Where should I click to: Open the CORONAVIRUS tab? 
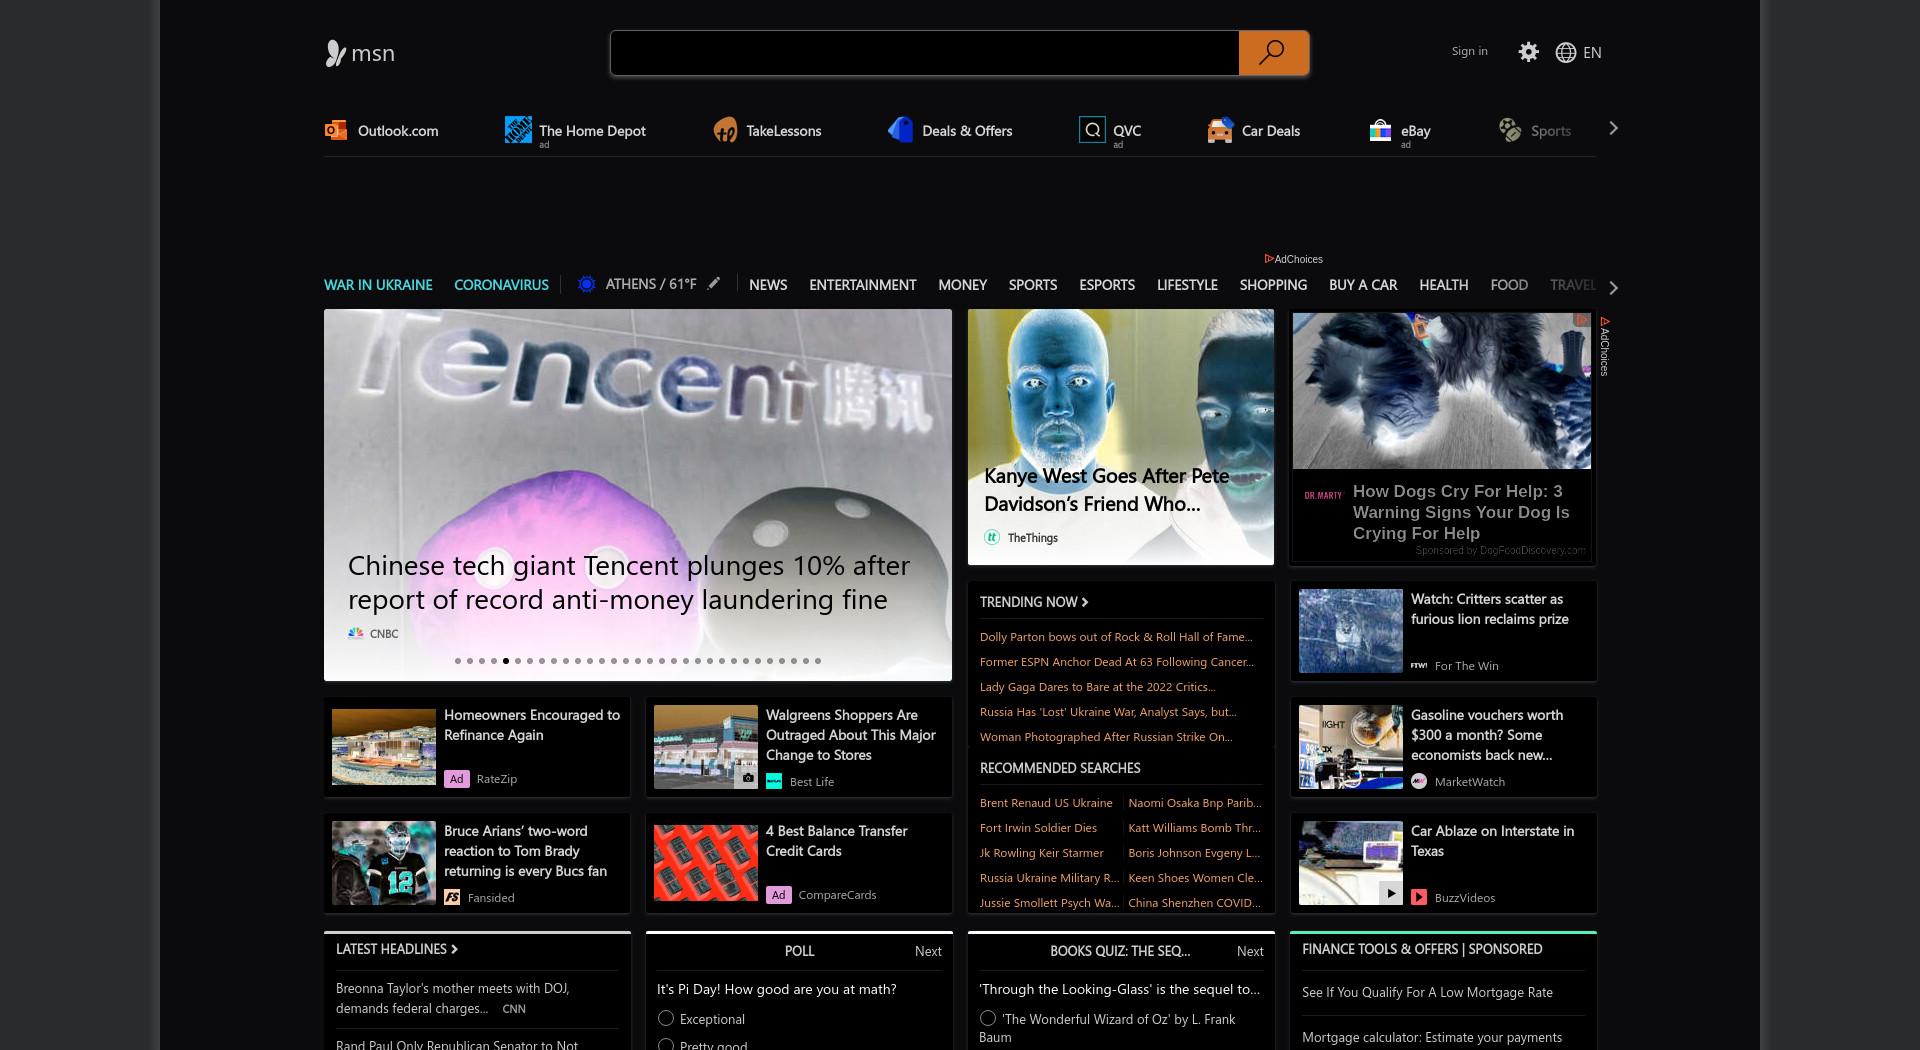[x=501, y=285]
